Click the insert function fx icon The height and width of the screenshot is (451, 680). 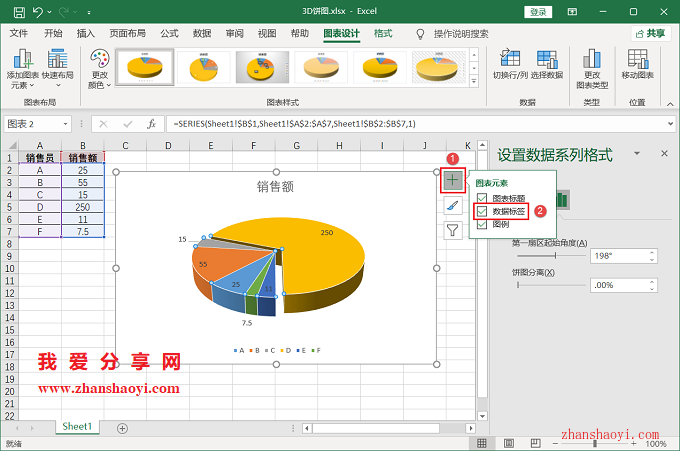[151, 124]
